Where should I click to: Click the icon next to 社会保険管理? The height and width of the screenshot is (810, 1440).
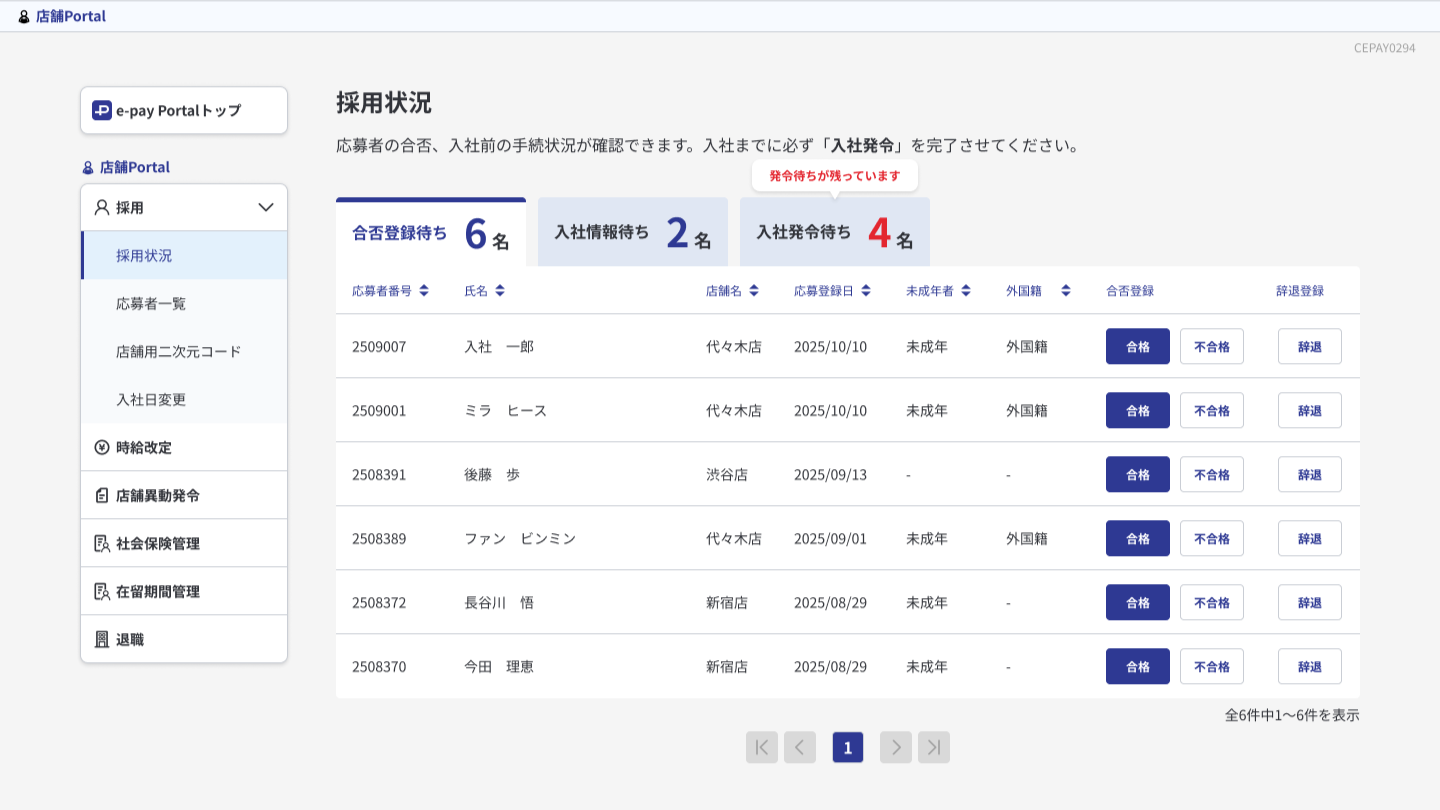click(x=101, y=543)
